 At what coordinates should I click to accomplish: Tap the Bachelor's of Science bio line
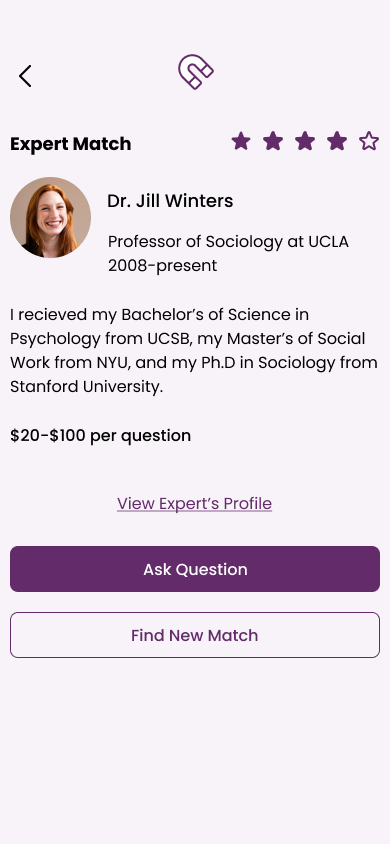pyautogui.click(x=159, y=314)
